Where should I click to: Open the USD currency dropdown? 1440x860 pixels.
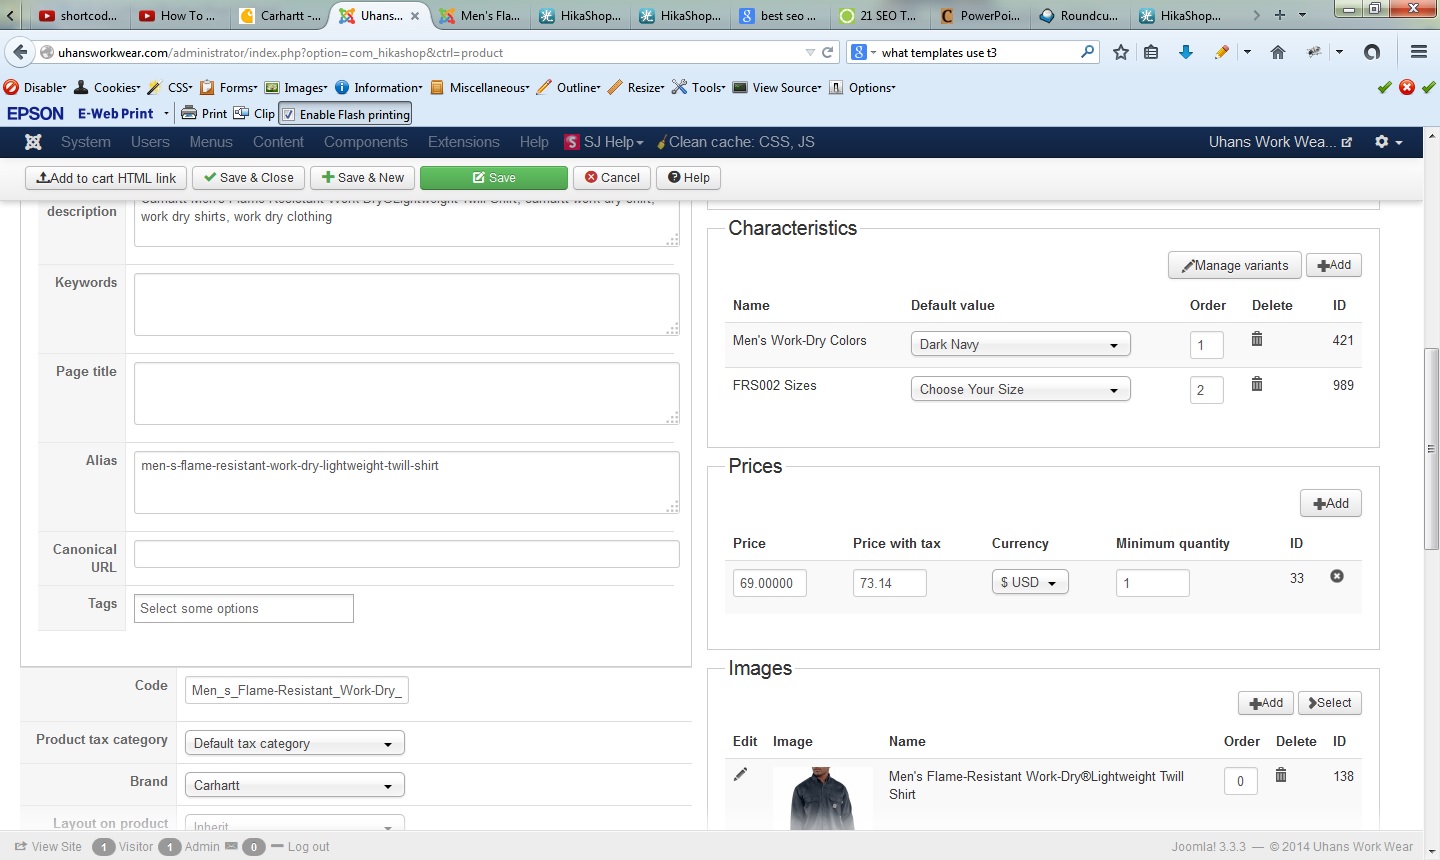(x=1030, y=582)
